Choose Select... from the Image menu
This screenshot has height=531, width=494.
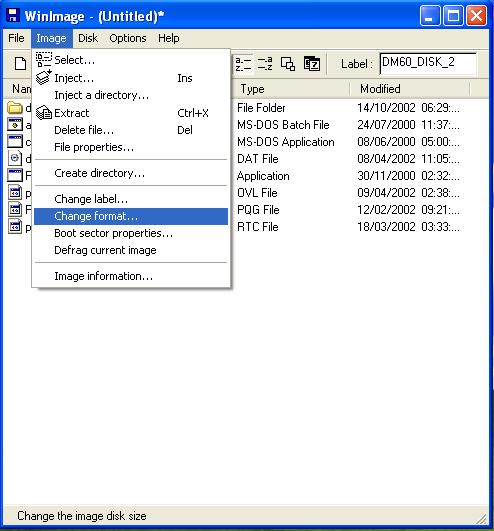(x=131, y=60)
